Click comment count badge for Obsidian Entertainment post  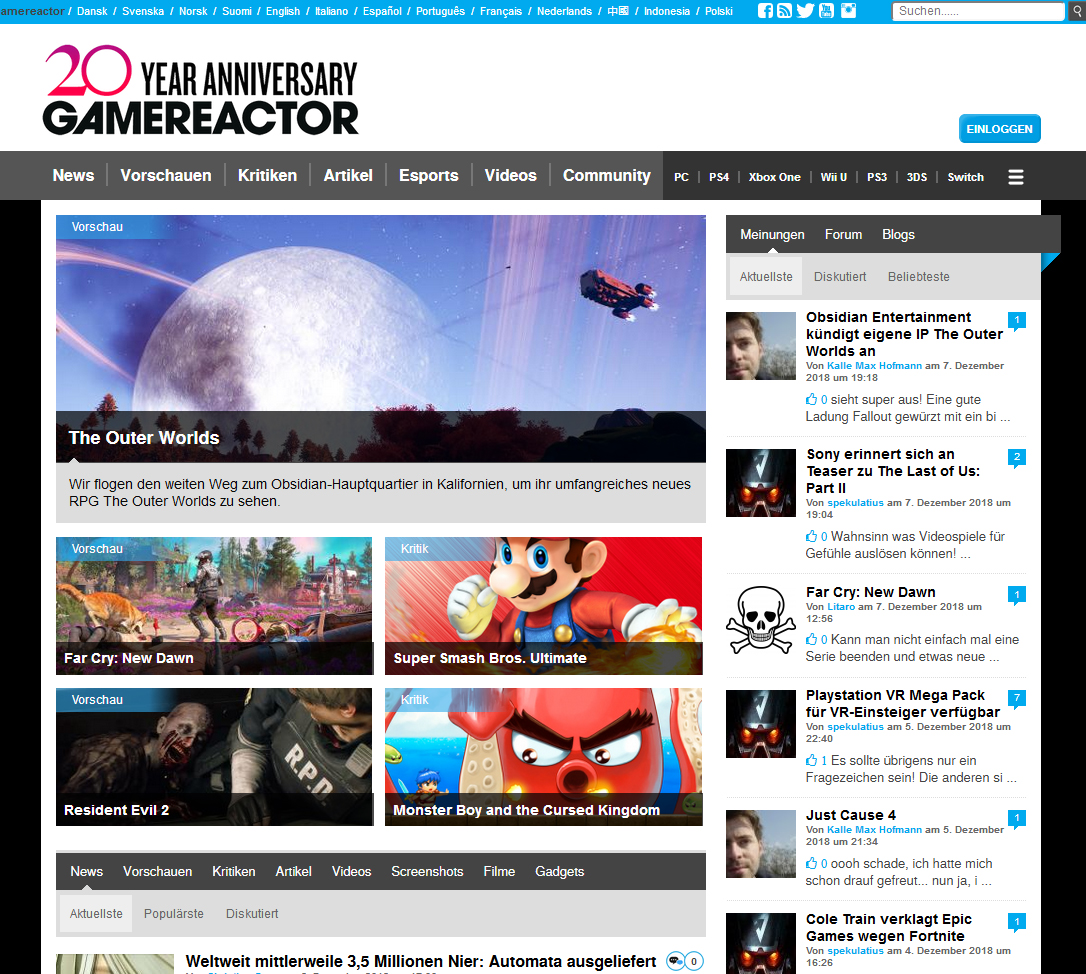1017,321
